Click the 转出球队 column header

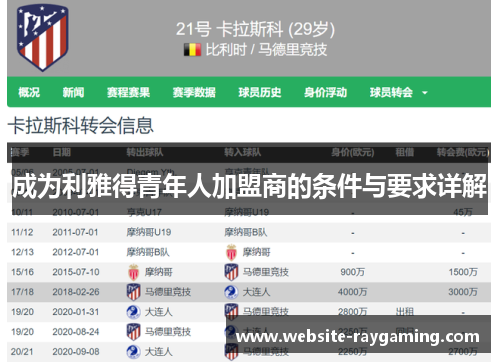pos(145,153)
